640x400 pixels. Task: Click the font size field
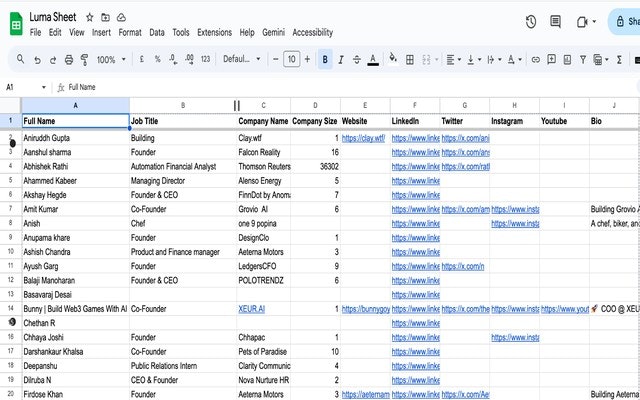[x=291, y=59]
